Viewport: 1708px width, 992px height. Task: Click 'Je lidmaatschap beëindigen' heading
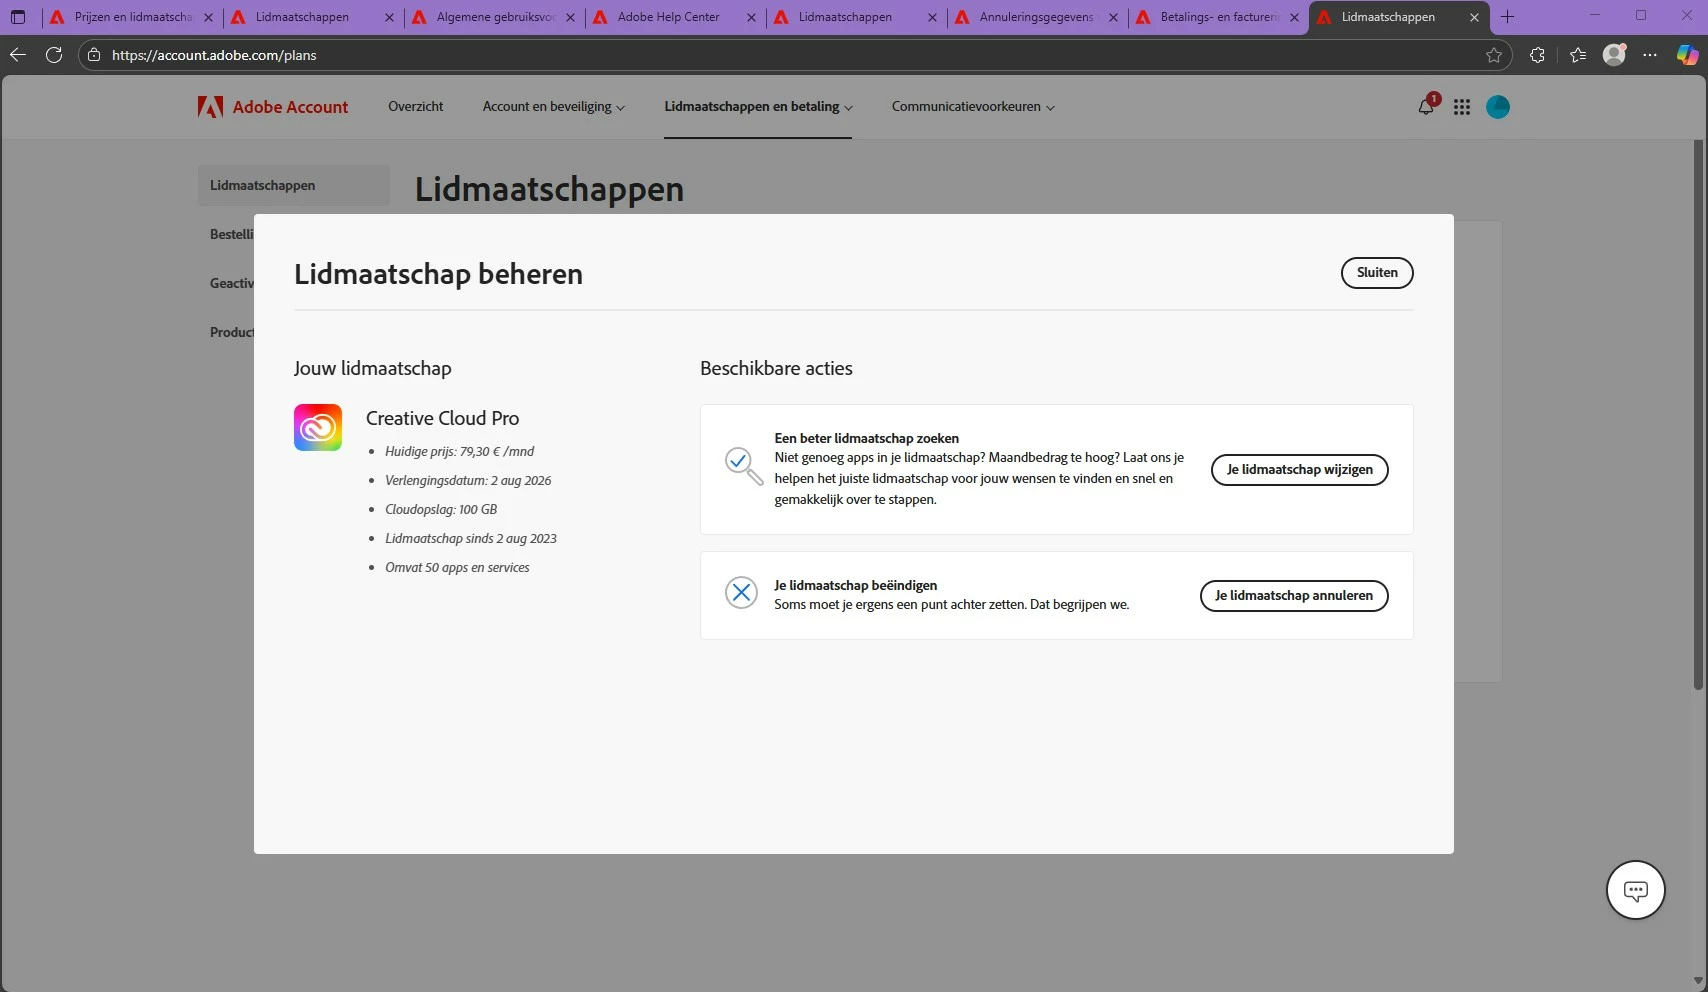coord(855,585)
